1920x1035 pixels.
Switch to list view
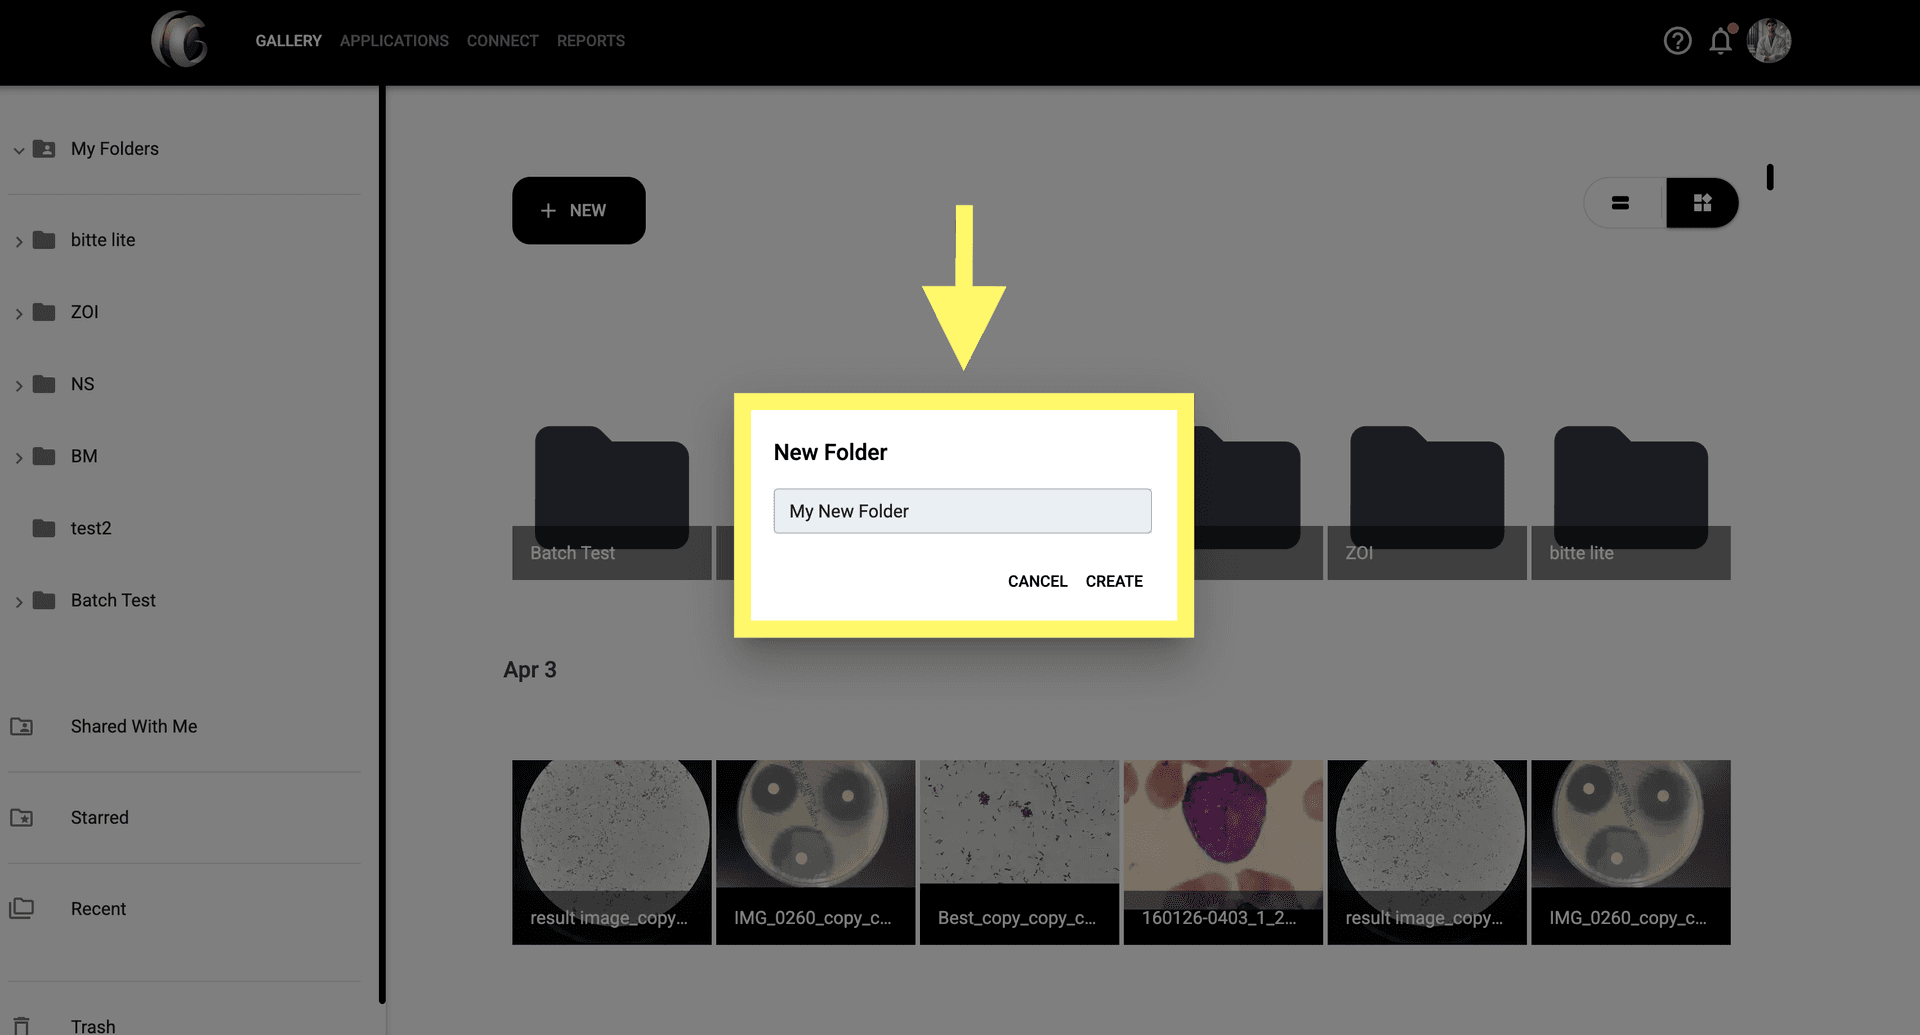(1621, 203)
